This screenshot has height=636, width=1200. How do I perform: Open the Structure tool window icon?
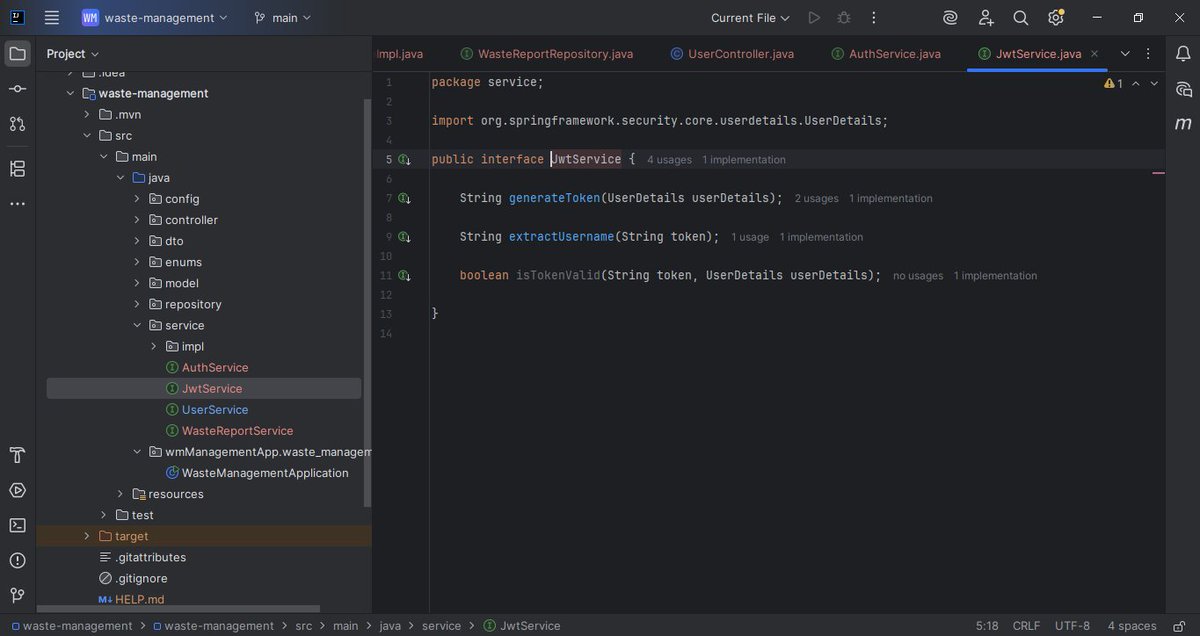click(x=17, y=168)
